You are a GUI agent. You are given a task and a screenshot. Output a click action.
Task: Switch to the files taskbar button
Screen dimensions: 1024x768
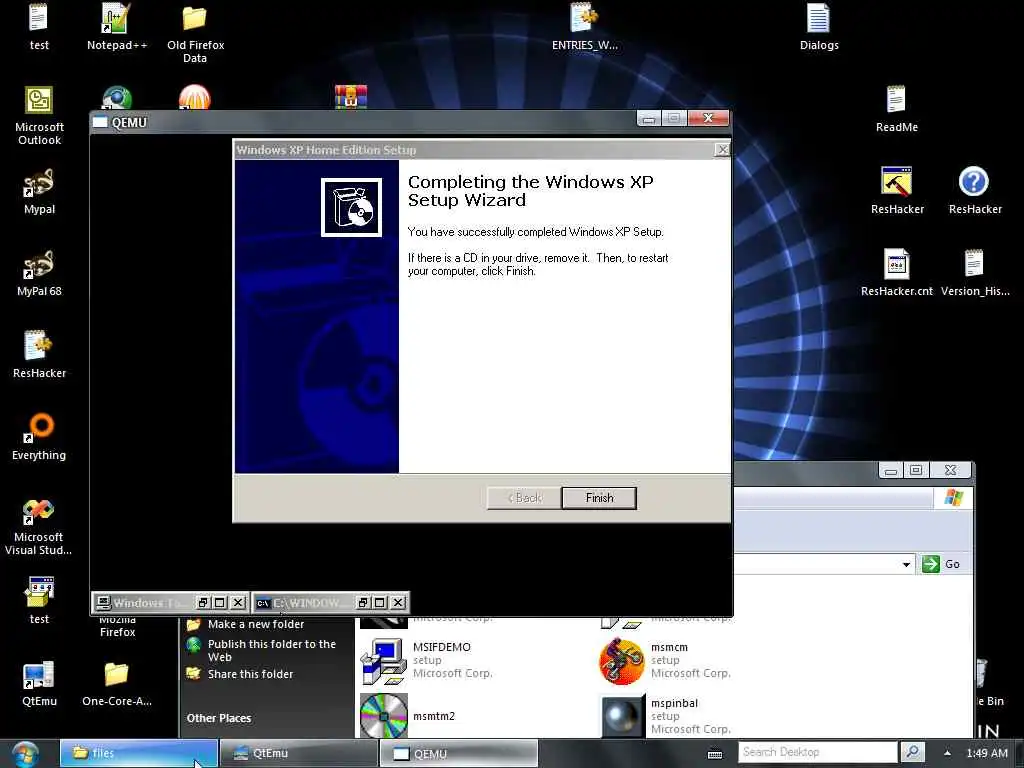point(138,753)
